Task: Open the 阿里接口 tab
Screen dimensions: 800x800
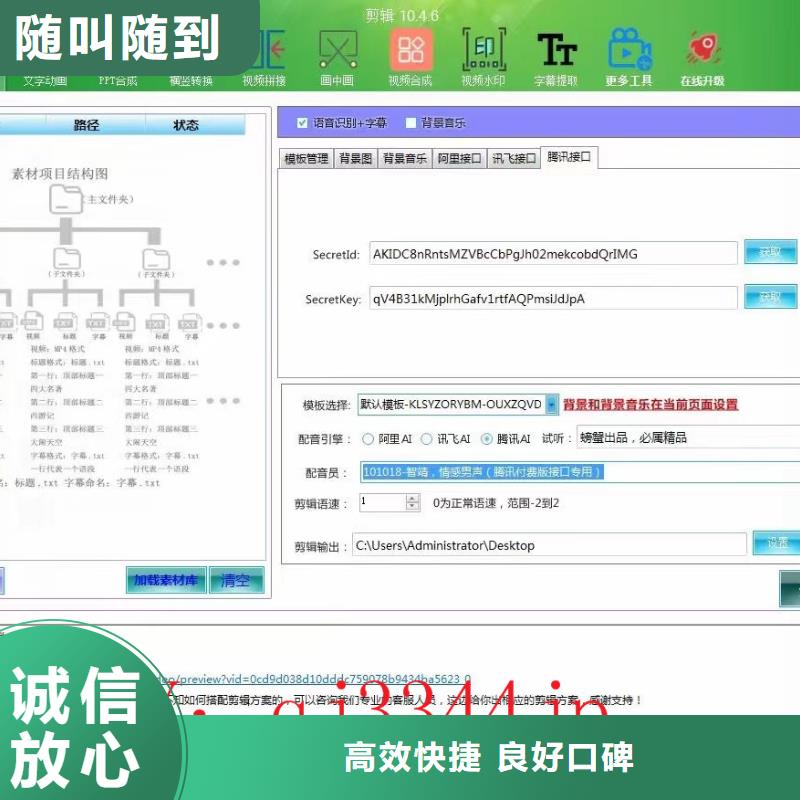Action: tap(459, 159)
